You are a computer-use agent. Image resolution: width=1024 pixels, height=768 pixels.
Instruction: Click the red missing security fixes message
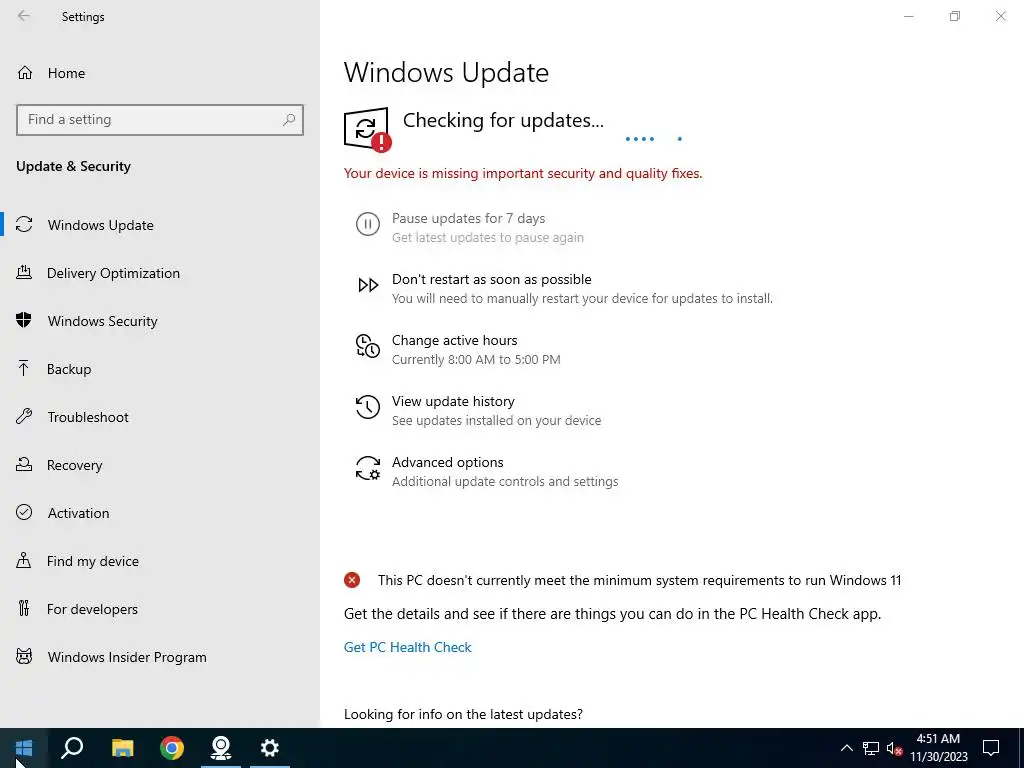pos(523,173)
